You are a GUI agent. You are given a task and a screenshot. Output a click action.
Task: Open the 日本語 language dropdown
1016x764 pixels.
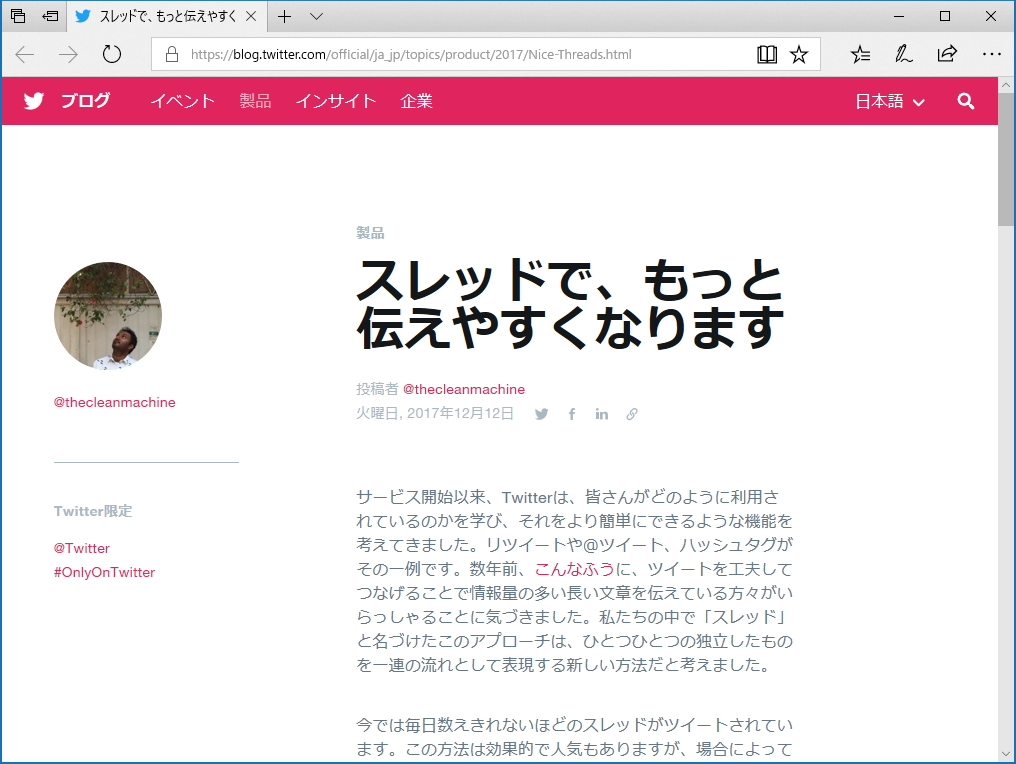(x=888, y=100)
